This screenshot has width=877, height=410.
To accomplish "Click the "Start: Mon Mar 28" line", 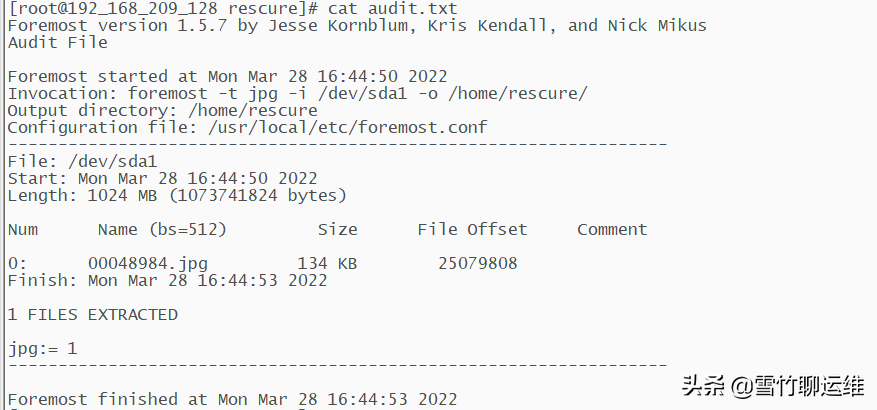I will coord(162,178).
